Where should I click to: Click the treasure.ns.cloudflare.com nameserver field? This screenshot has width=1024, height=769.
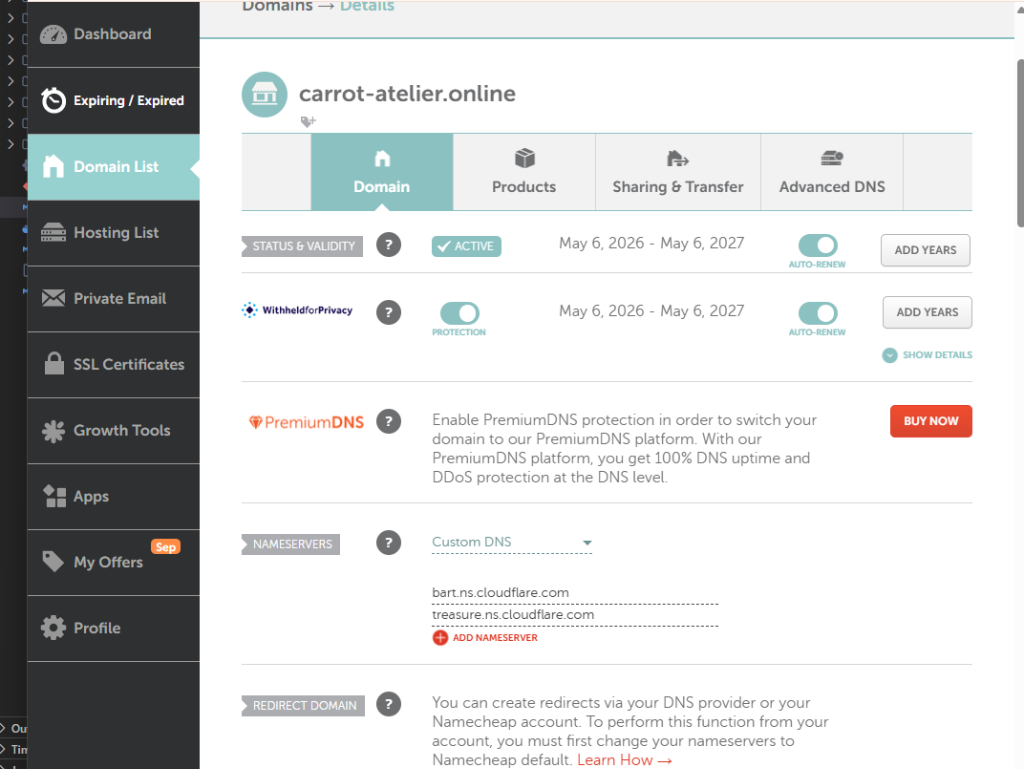pyautogui.click(x=575, y=615)
